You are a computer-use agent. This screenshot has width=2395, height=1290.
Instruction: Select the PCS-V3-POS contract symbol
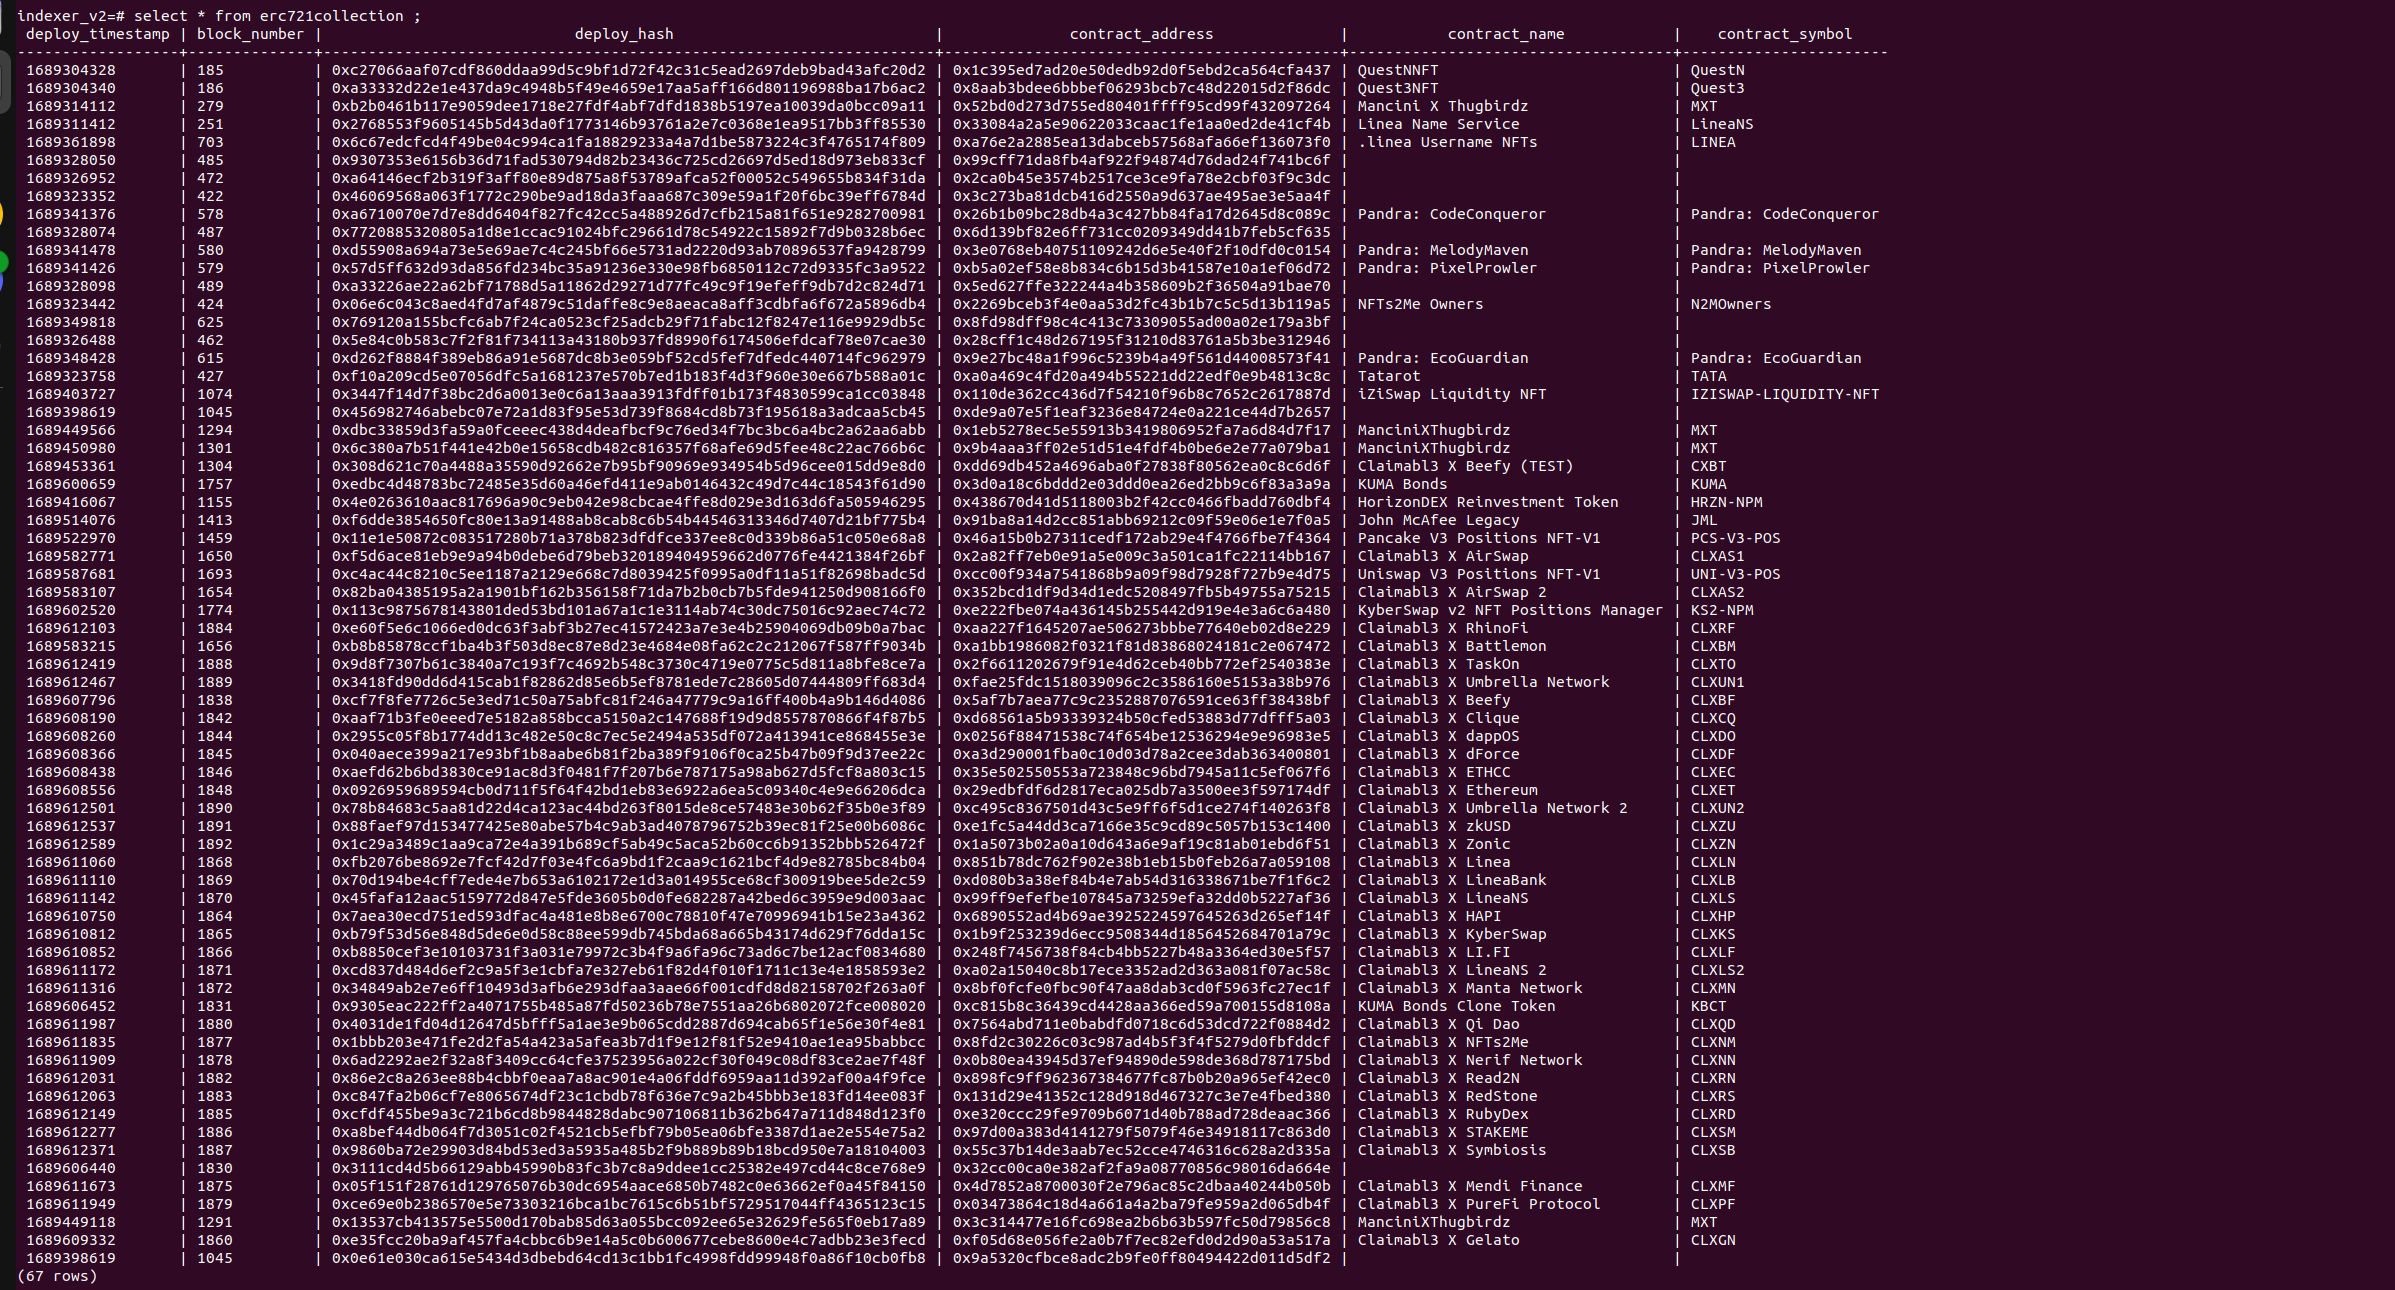click(1735, 538)
